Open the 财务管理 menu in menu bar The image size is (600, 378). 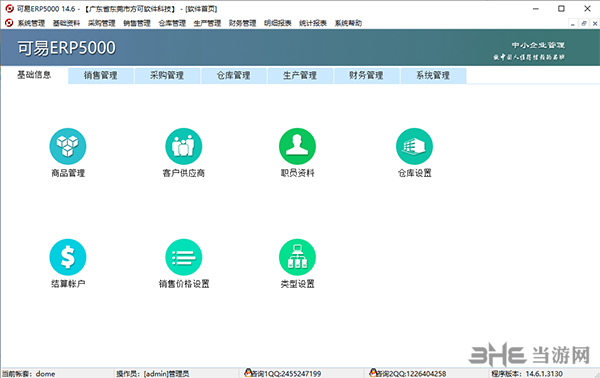pos(243,23)
